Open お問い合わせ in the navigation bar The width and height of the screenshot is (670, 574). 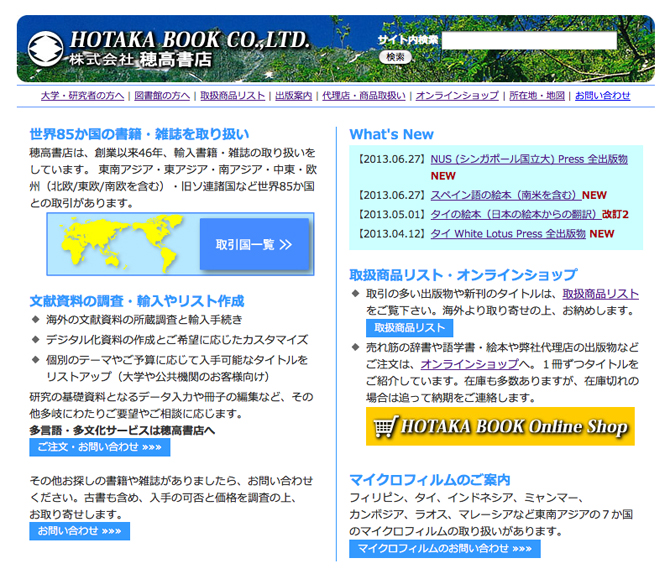point(602,96)
